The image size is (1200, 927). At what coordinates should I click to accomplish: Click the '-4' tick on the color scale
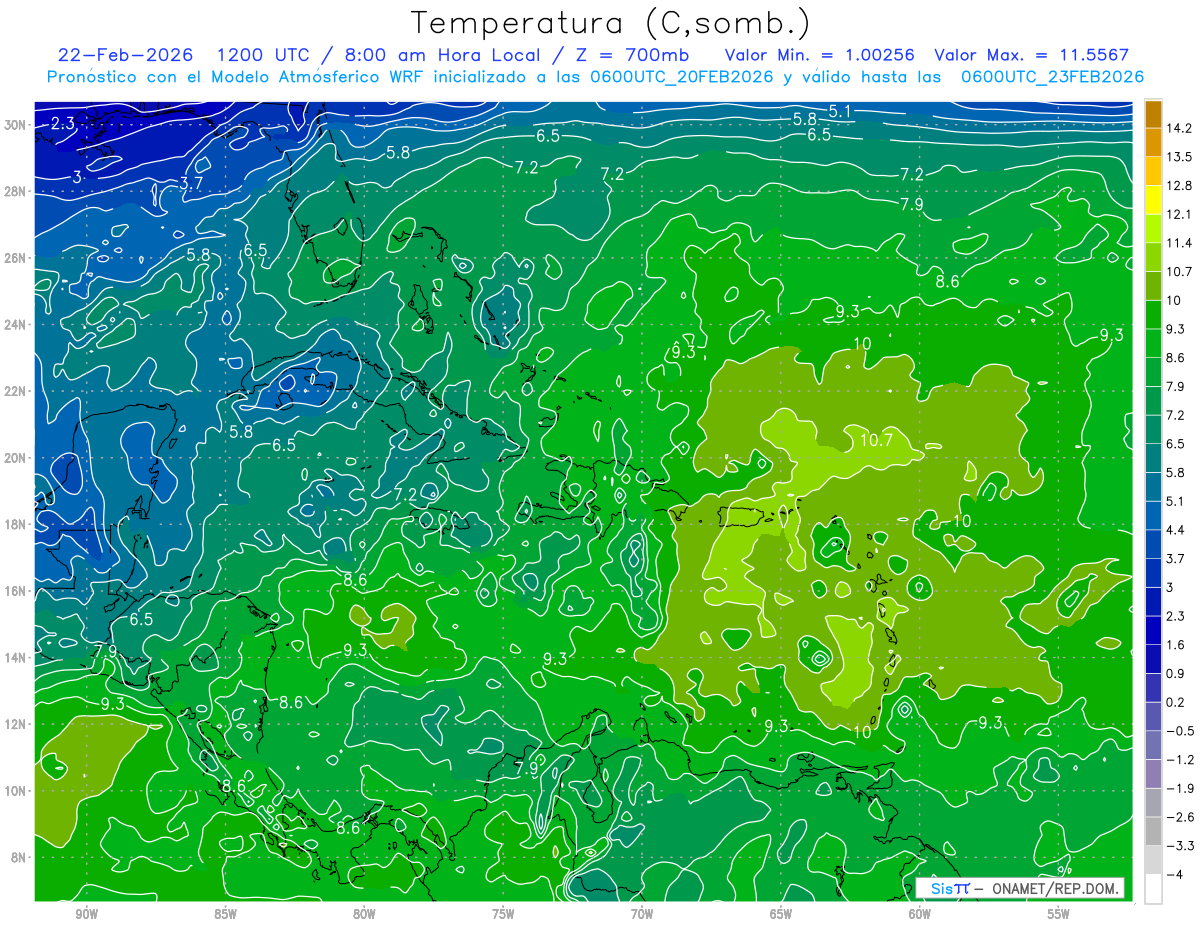pos(1173,875)
